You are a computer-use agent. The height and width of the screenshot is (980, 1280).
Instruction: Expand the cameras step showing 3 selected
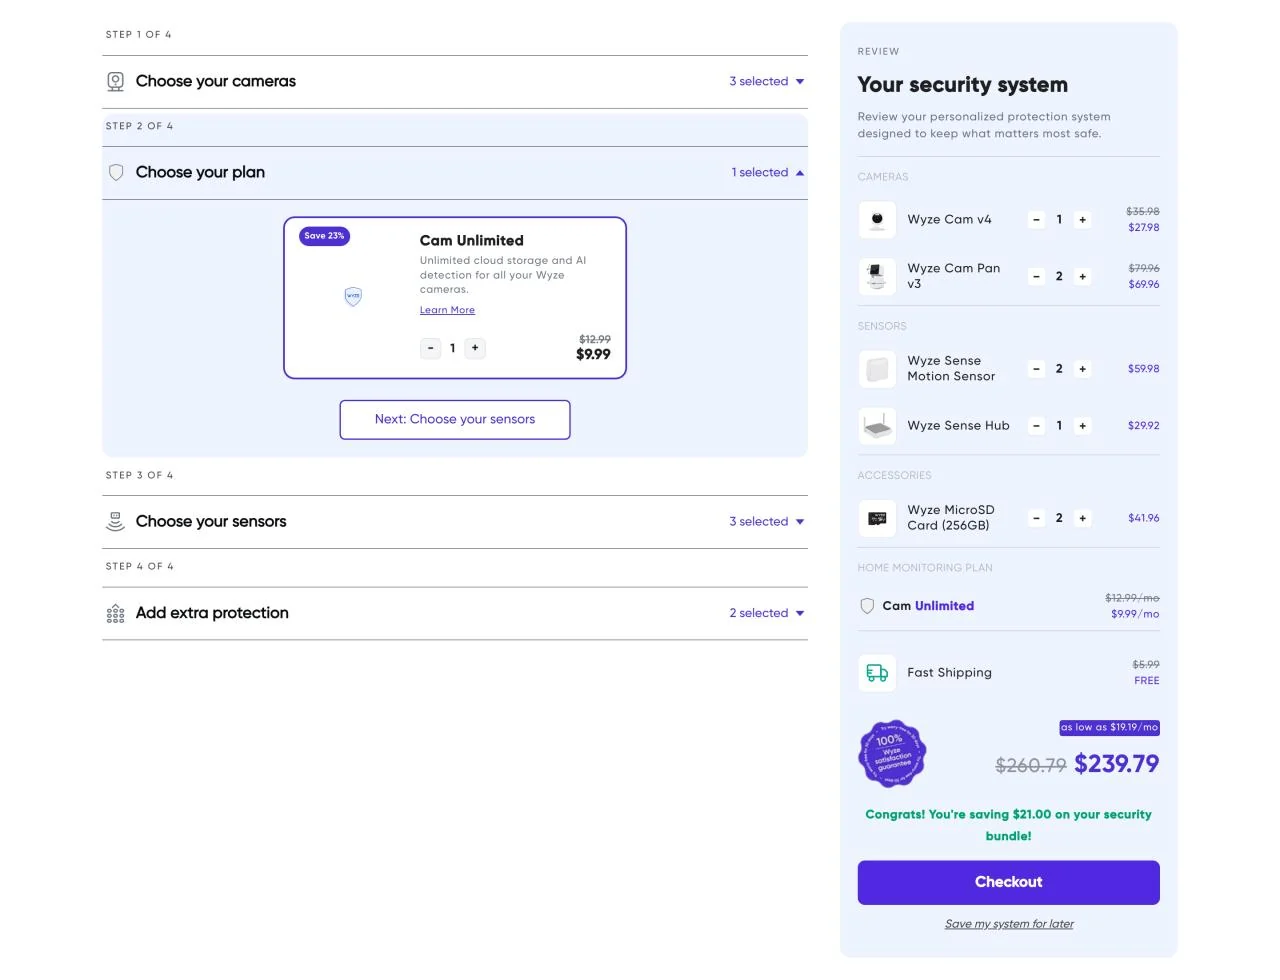[x=767, y=82]
